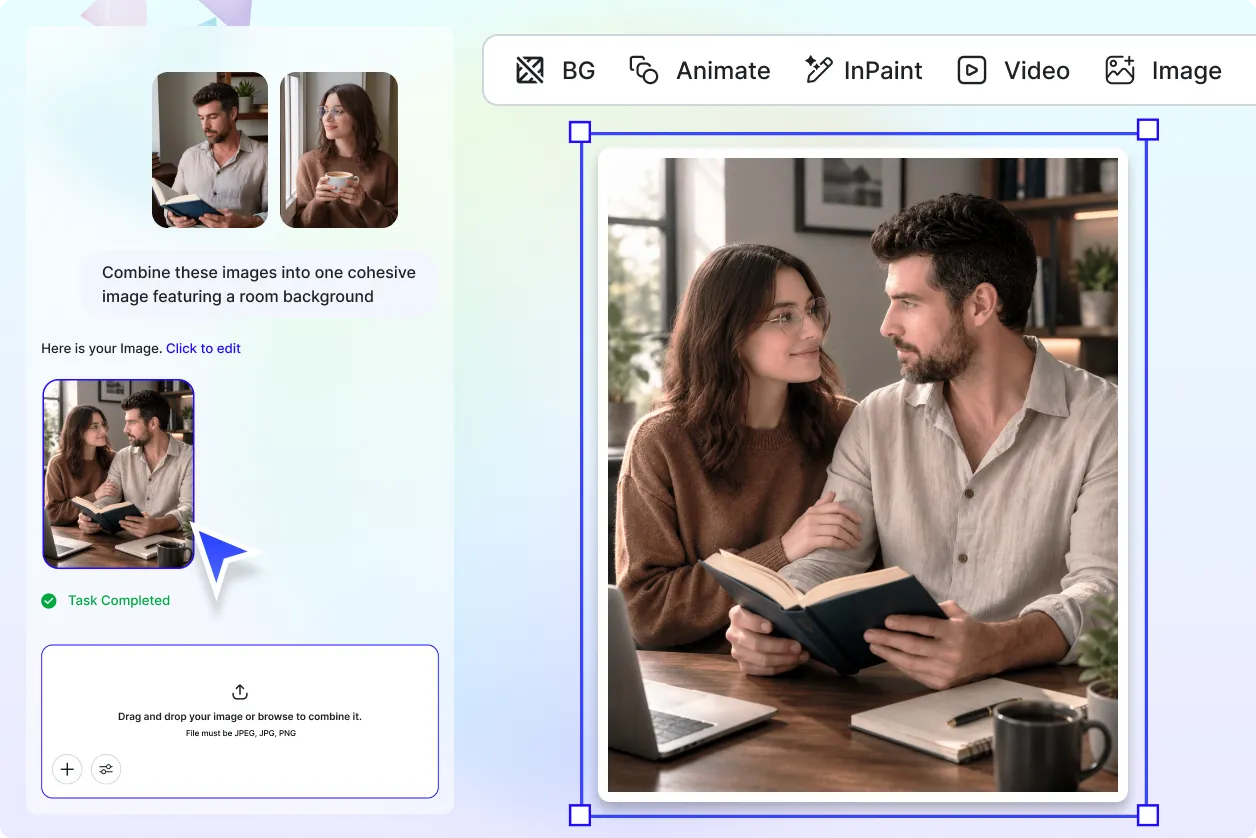Viewport: 1256px width, 838px height.
Task: Choose the InPaint magic brush icon
Action: pyautogui.click(x=818, y=70)
